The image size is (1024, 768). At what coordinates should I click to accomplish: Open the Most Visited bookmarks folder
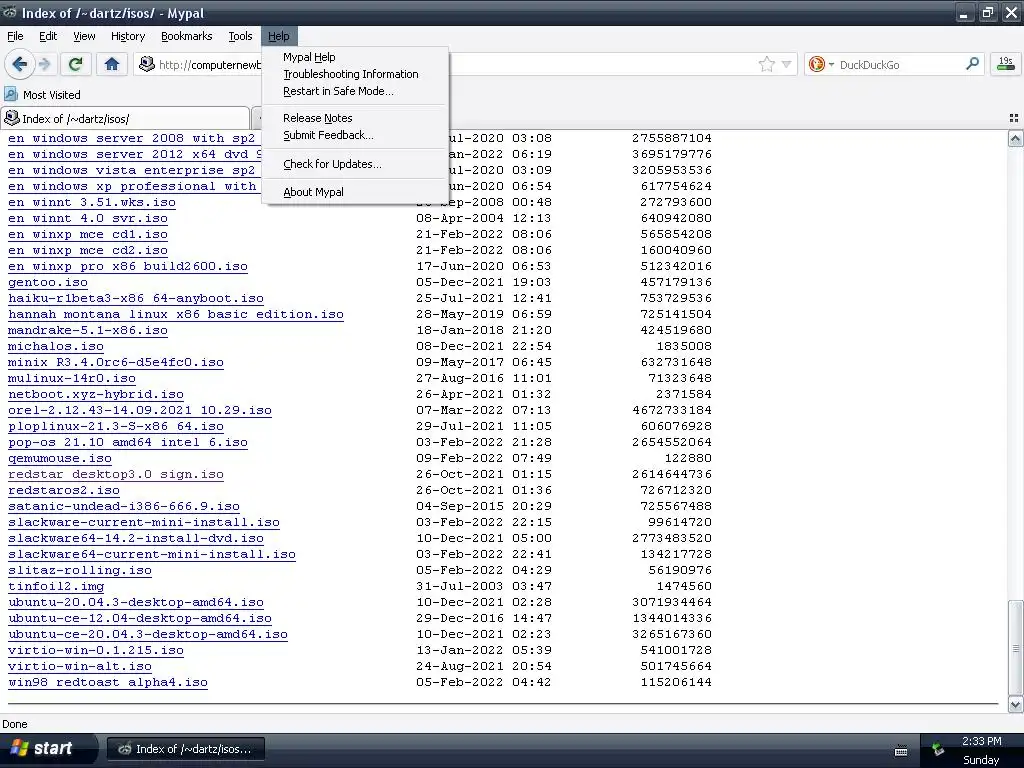tap(43, 95)
